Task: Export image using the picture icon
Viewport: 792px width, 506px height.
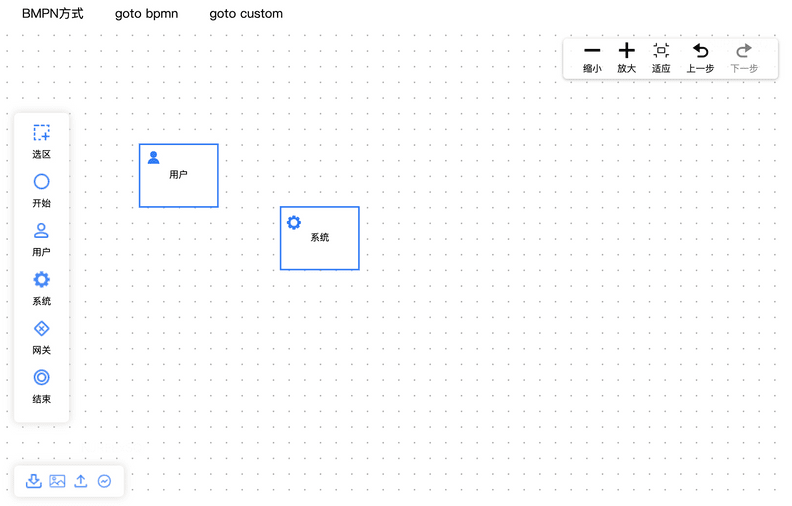Action: tap(57, 481)
